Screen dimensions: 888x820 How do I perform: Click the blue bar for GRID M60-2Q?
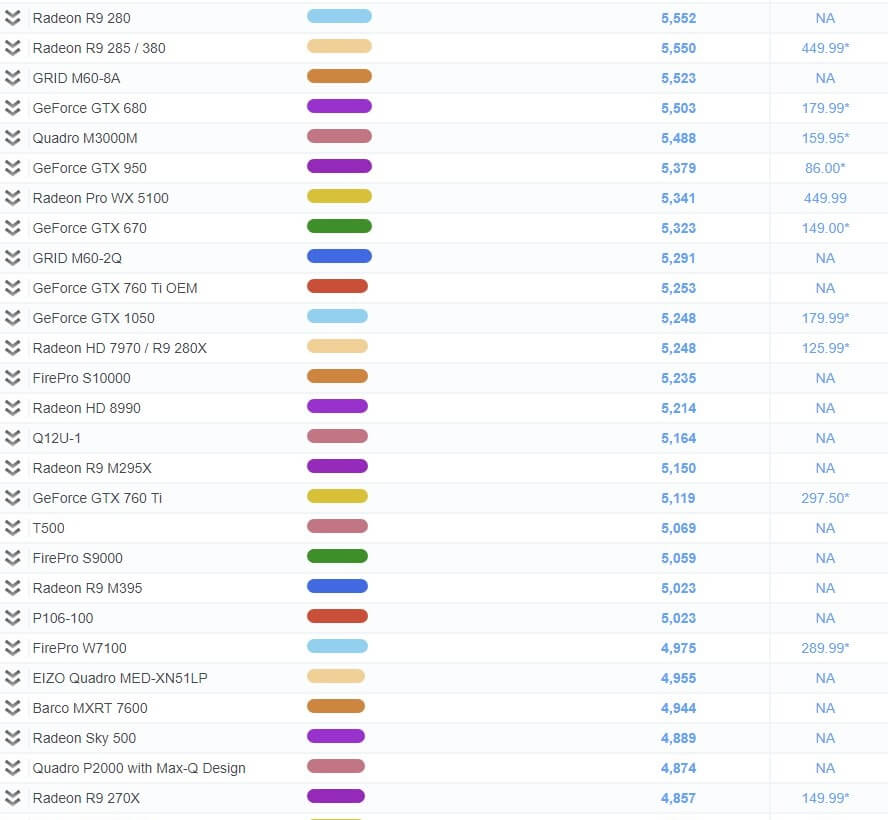[x=339, y=256]
